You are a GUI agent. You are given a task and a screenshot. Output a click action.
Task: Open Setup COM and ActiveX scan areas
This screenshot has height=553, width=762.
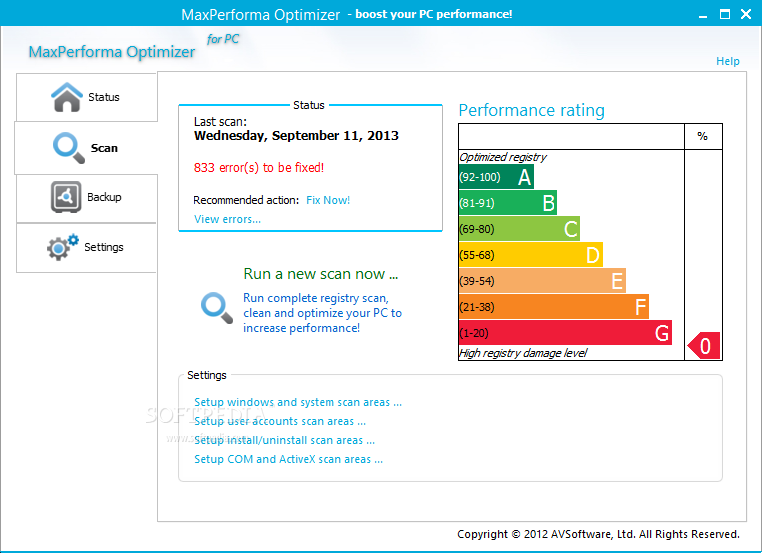288,459
